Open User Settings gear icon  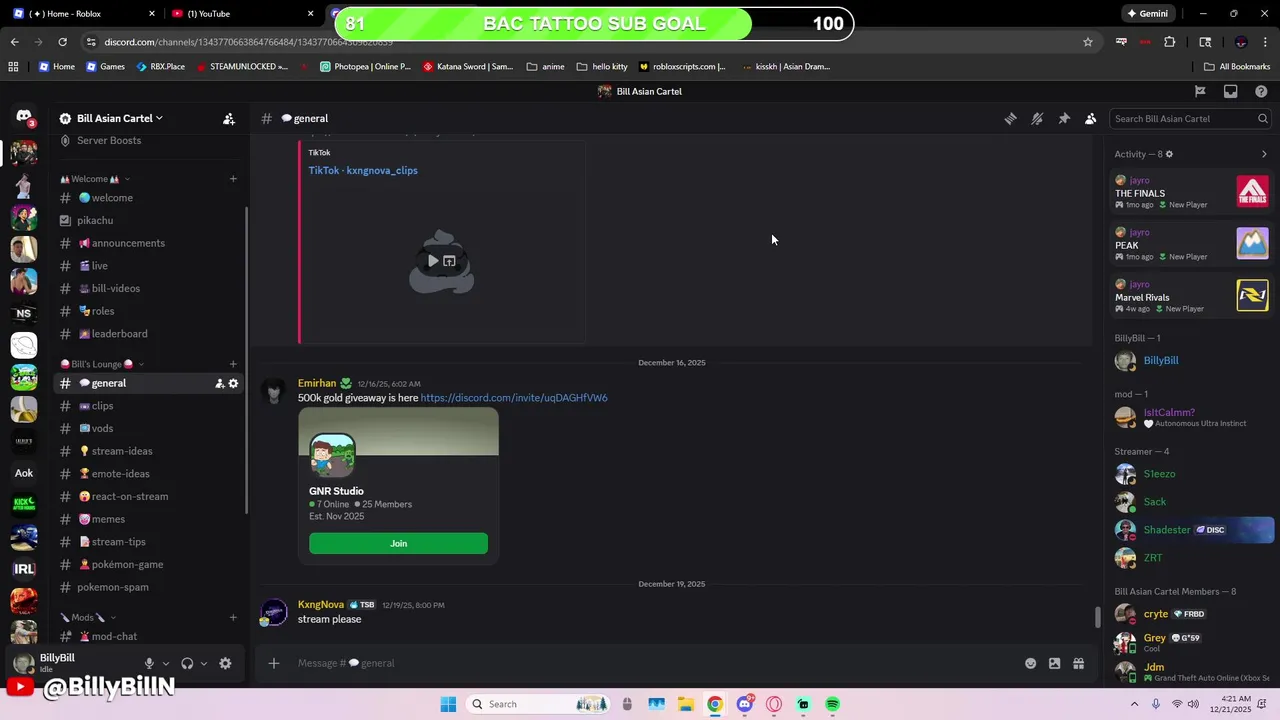point(225,663)
